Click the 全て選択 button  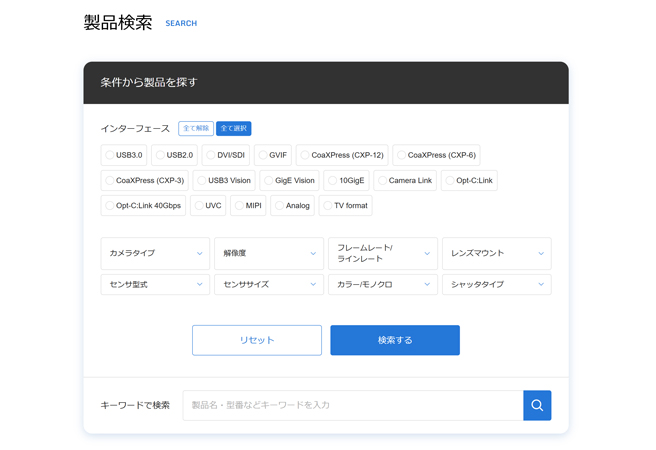tap(234, 128)
